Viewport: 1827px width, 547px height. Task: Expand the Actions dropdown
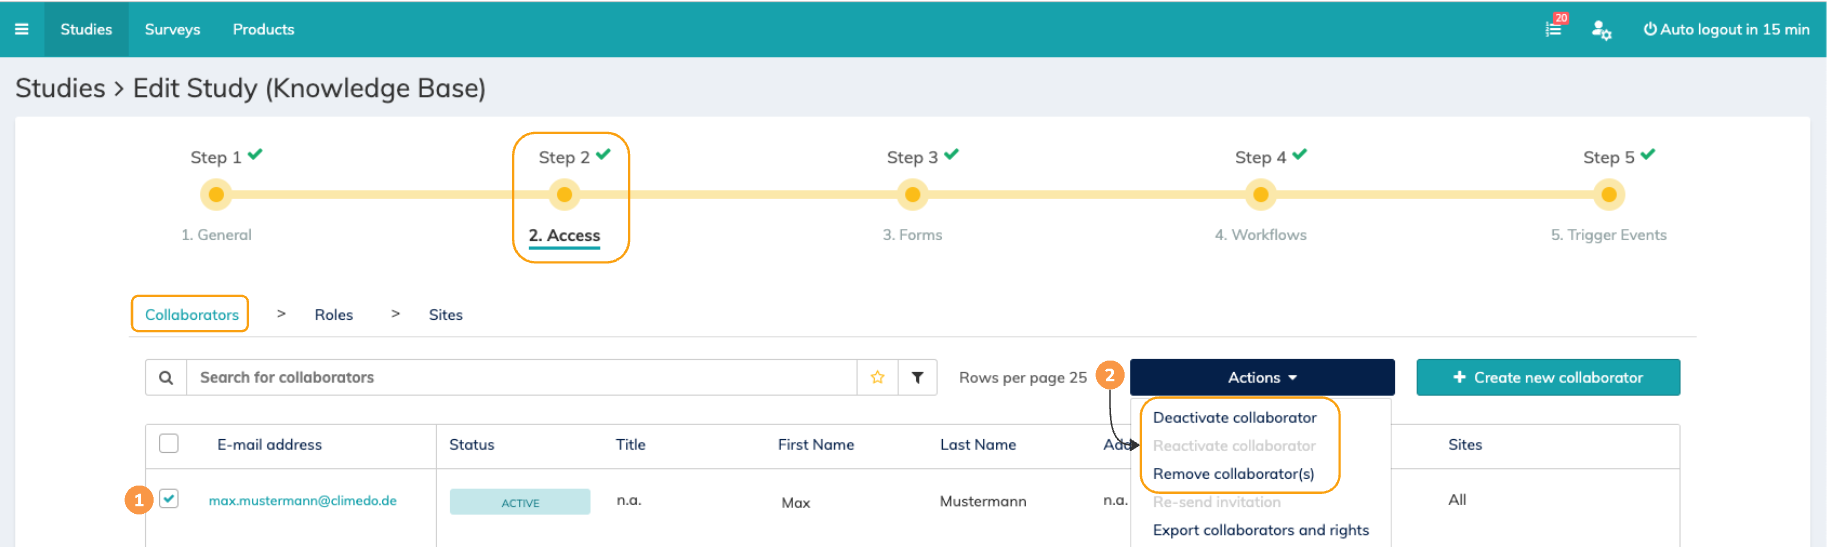1262,377
